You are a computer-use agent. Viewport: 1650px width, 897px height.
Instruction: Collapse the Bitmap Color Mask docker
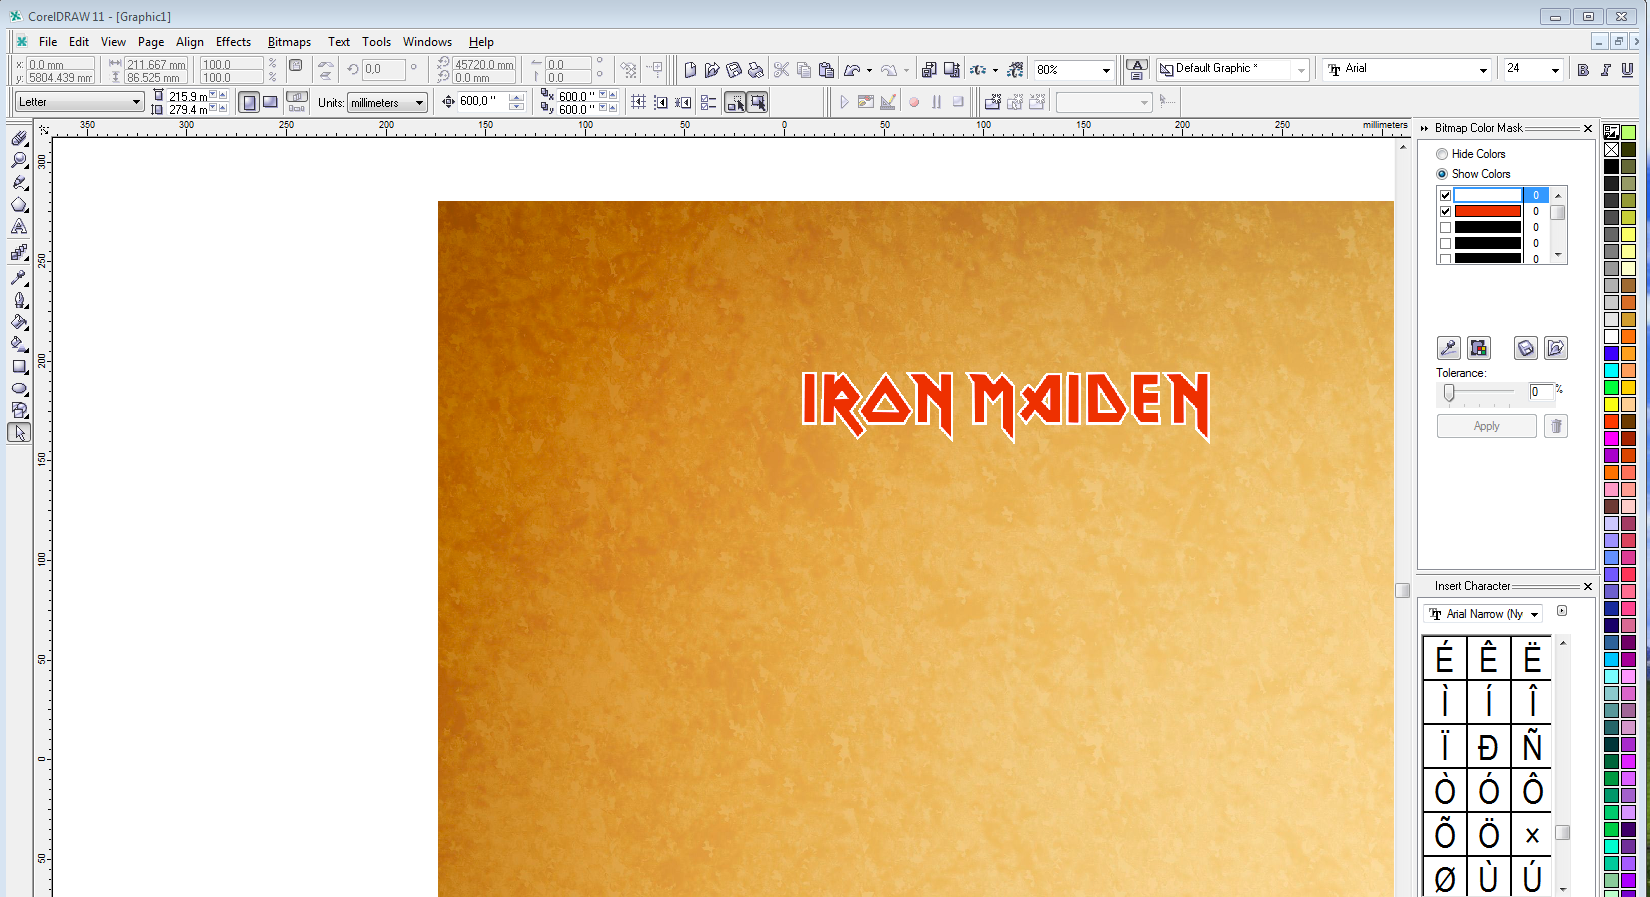pos(1425,128)
